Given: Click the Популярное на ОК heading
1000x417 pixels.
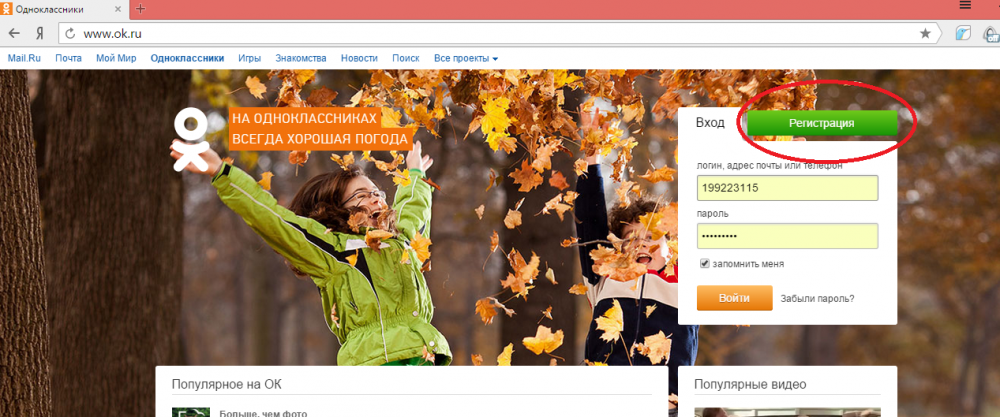Looking at the screenshot, I should 226,384.
